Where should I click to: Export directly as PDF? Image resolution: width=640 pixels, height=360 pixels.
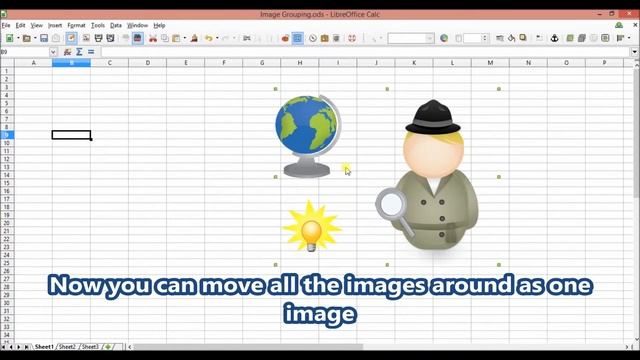point(86,38)
